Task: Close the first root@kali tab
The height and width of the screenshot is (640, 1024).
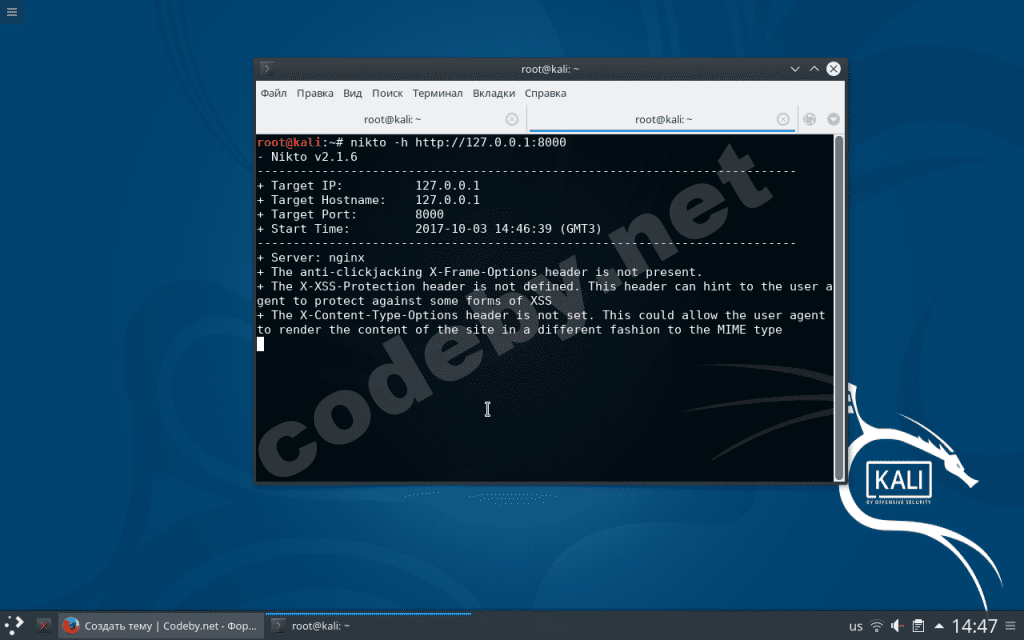Action: 512,119
